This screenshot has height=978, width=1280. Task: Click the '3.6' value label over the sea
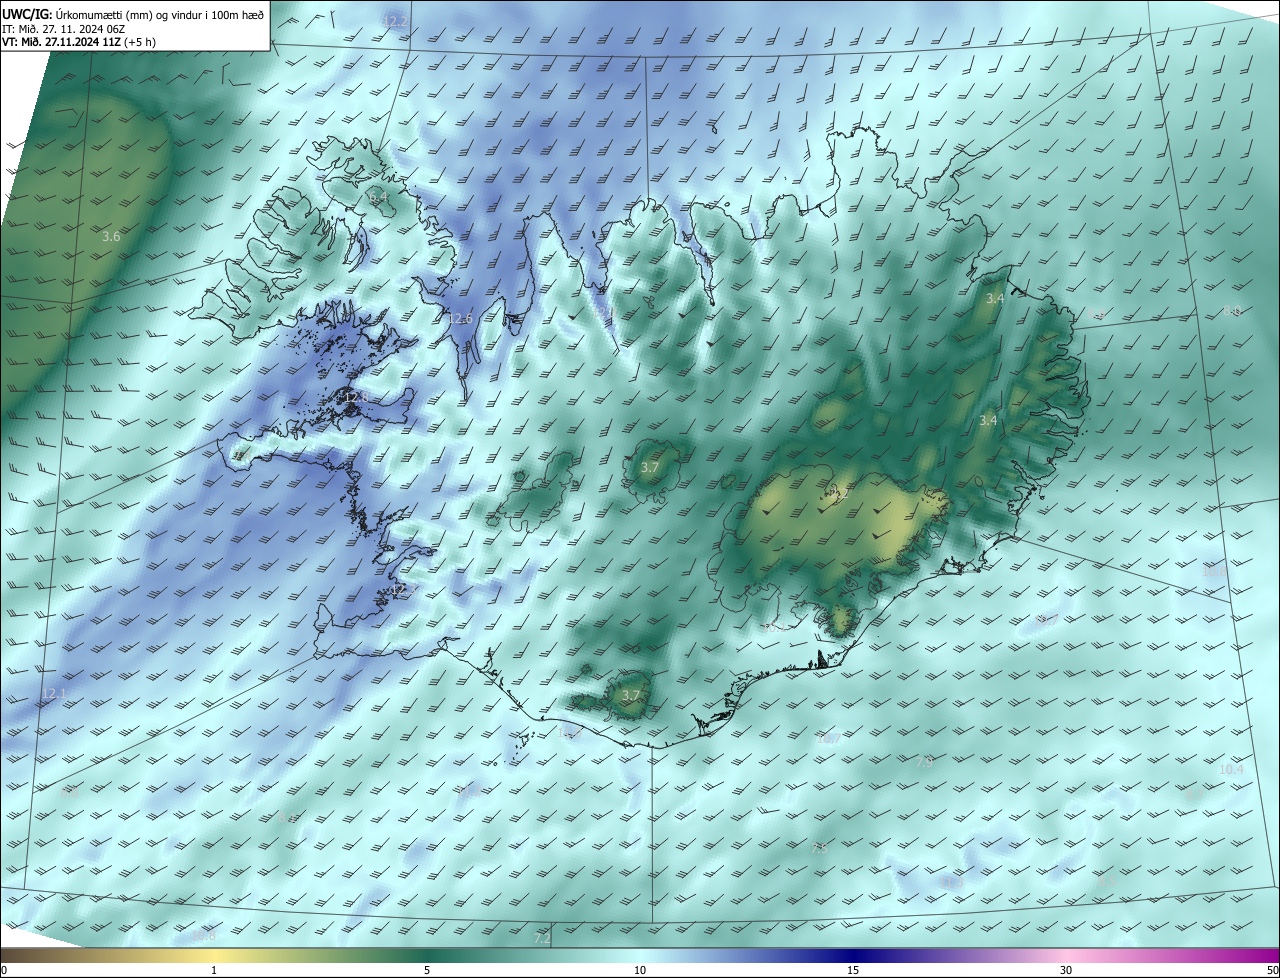coord(111,237)
